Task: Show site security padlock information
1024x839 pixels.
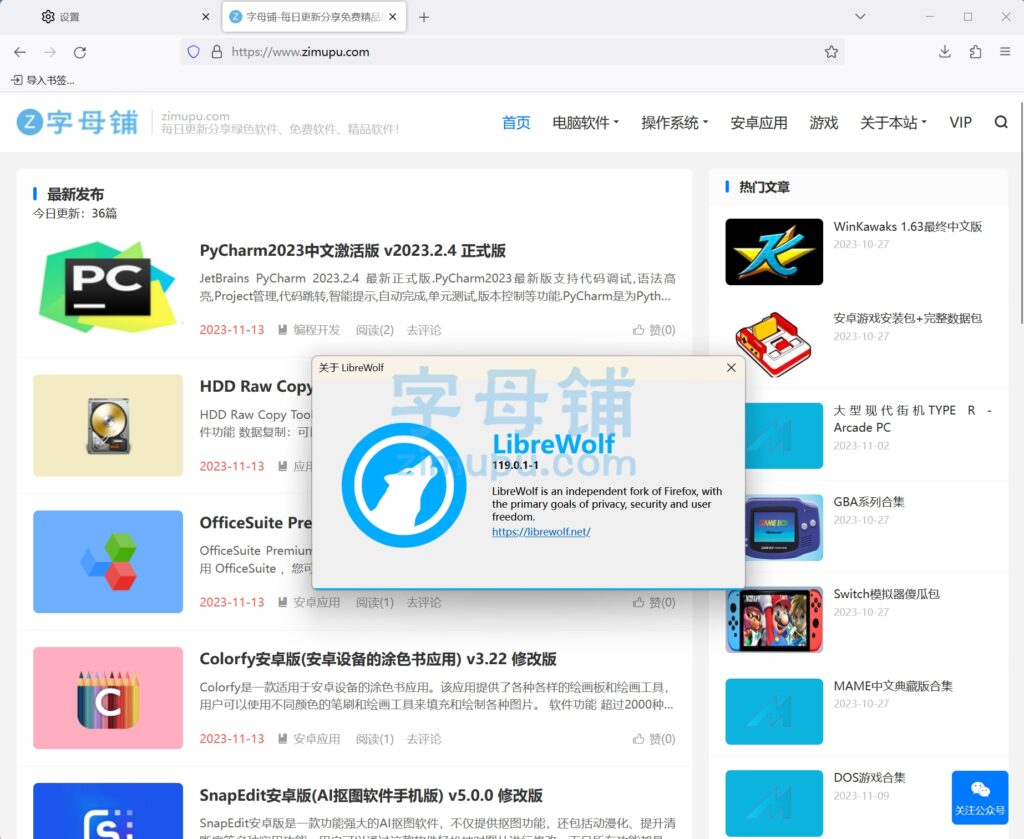Action: point(217,52)
